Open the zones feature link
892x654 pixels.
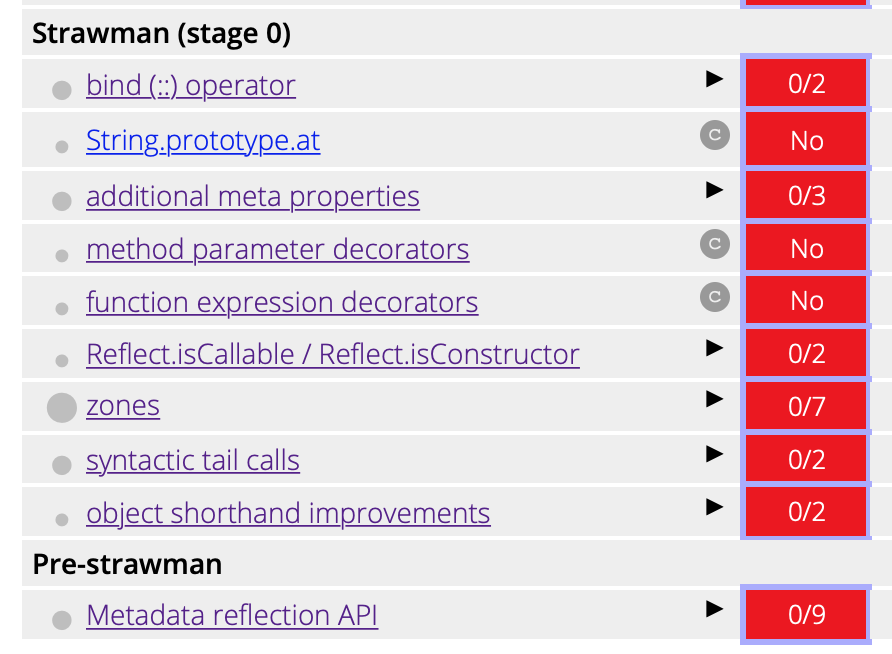[x=123, y=405]
